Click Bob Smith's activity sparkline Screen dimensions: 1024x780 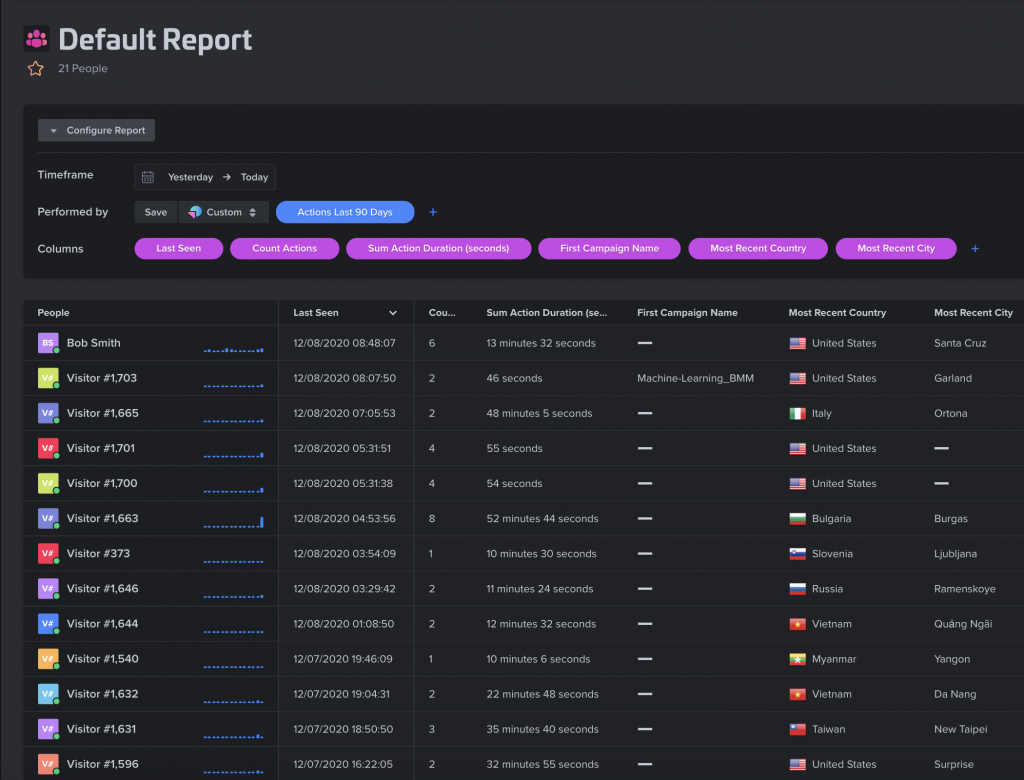tap(234, 350)
